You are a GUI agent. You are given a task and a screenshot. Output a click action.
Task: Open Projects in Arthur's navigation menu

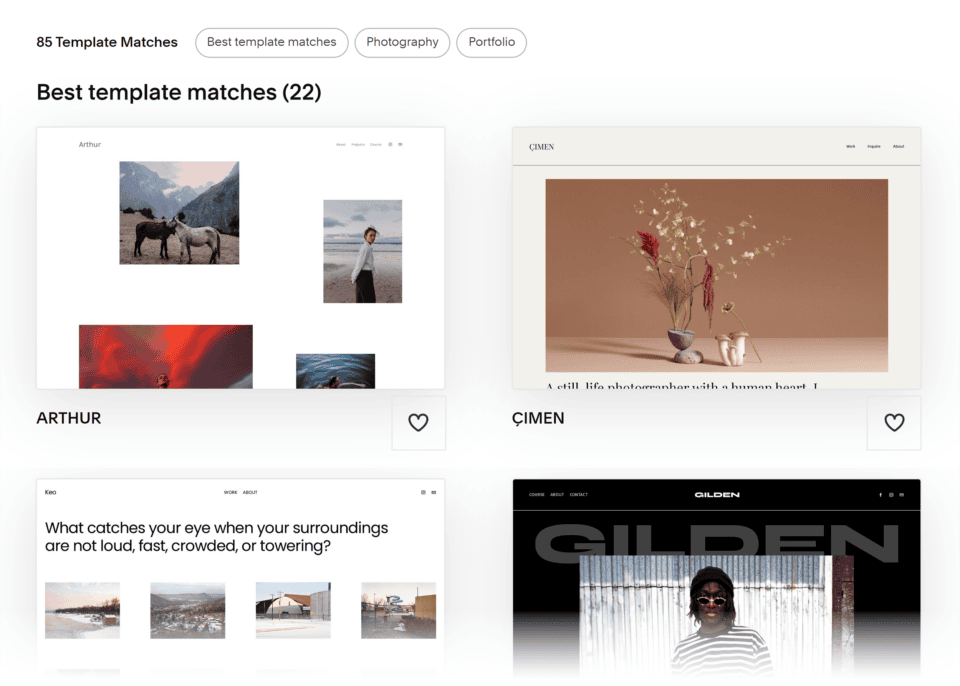359,143
